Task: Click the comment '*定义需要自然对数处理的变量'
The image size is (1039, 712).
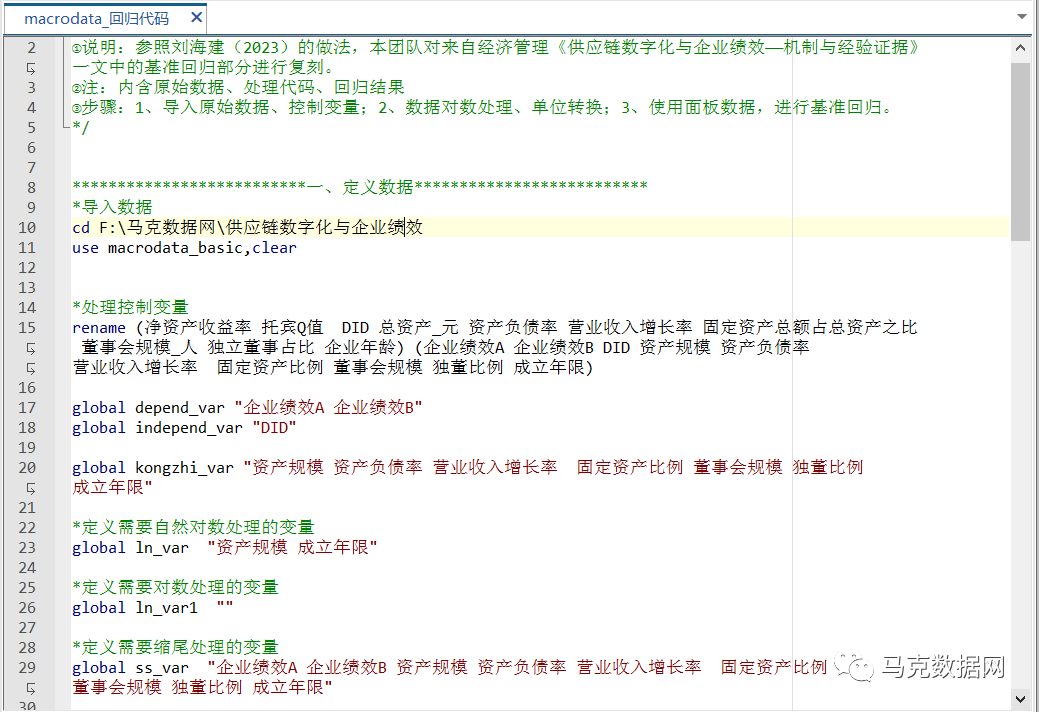Action: pos(193,528)
